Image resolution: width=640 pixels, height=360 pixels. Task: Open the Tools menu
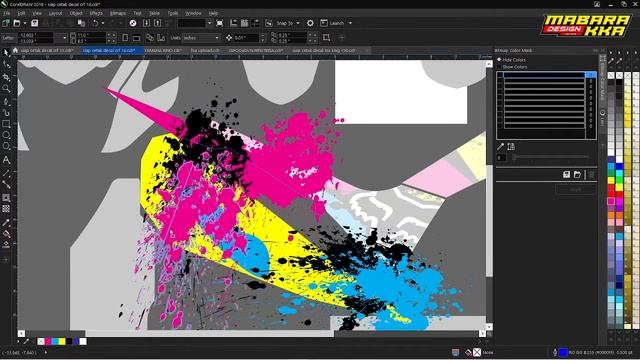173,13
